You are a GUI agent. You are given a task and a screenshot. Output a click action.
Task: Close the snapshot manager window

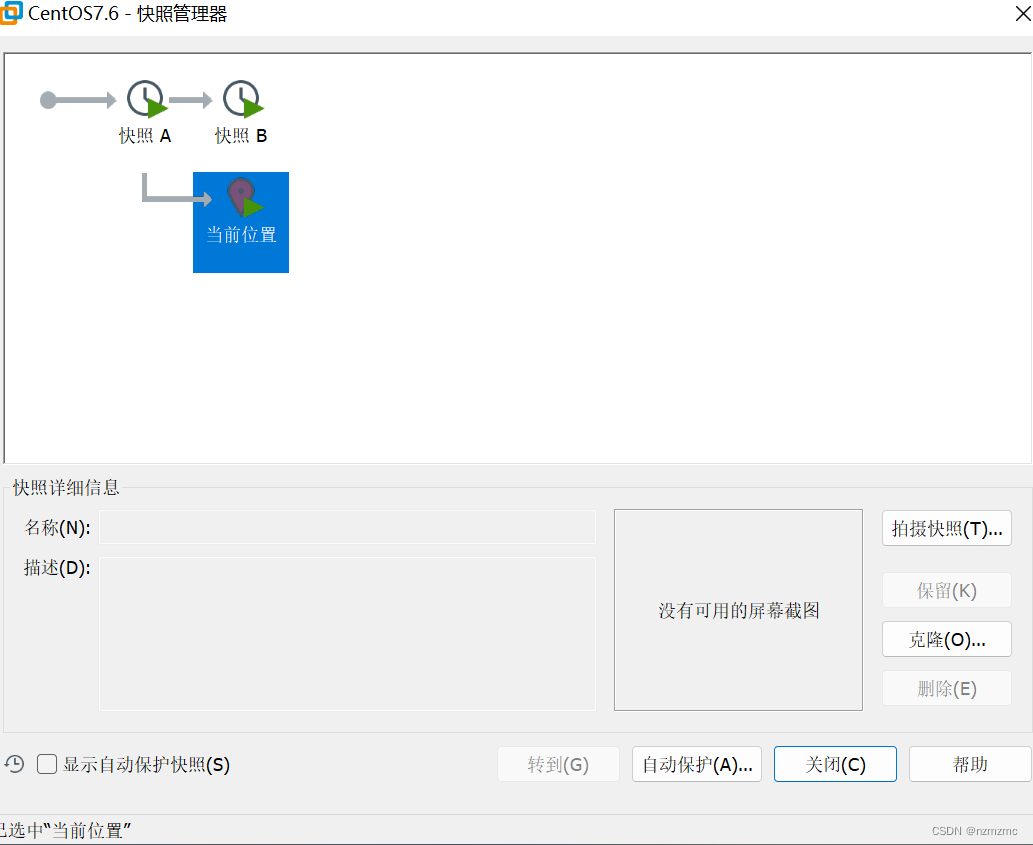[x=1022, y=13]
